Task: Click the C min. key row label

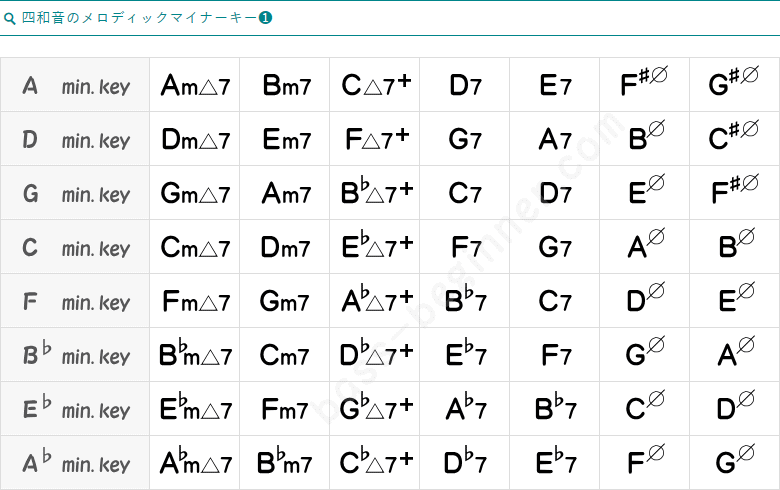Action: click(76, 248)
